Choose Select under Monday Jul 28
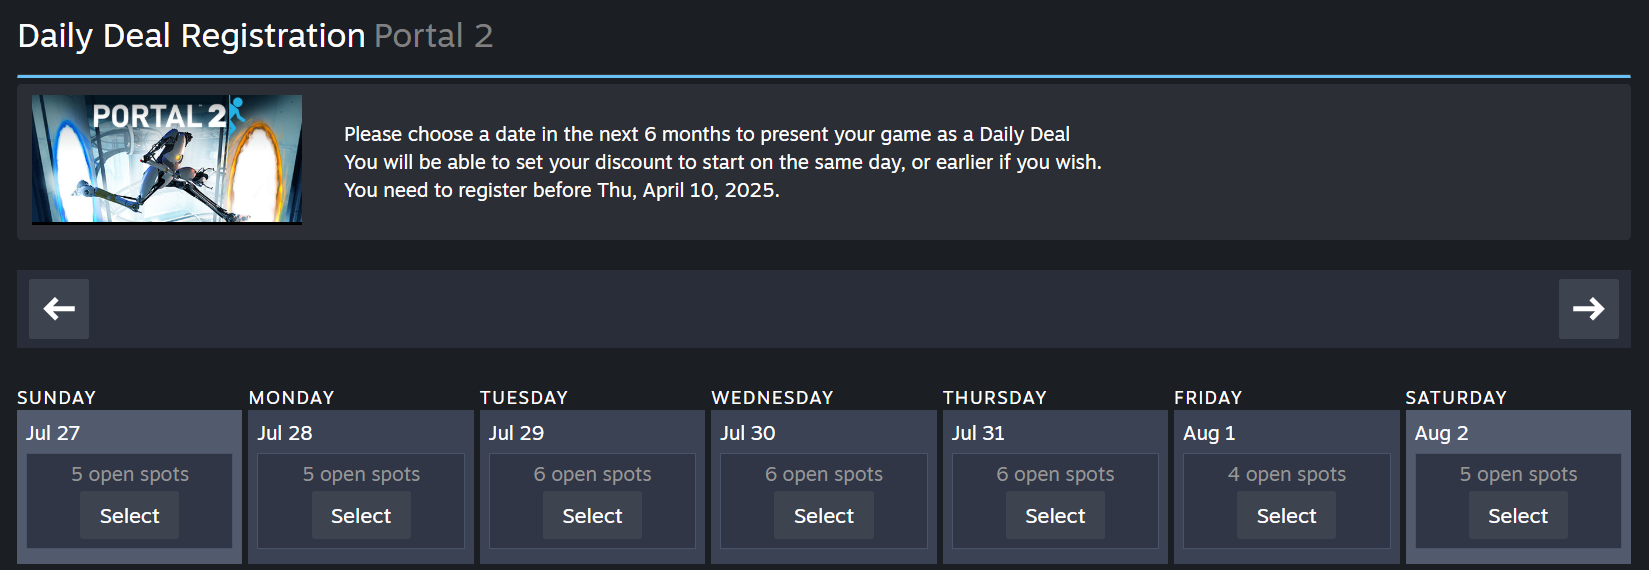Viewport: 1649px width, 570px height. (361, 516)
